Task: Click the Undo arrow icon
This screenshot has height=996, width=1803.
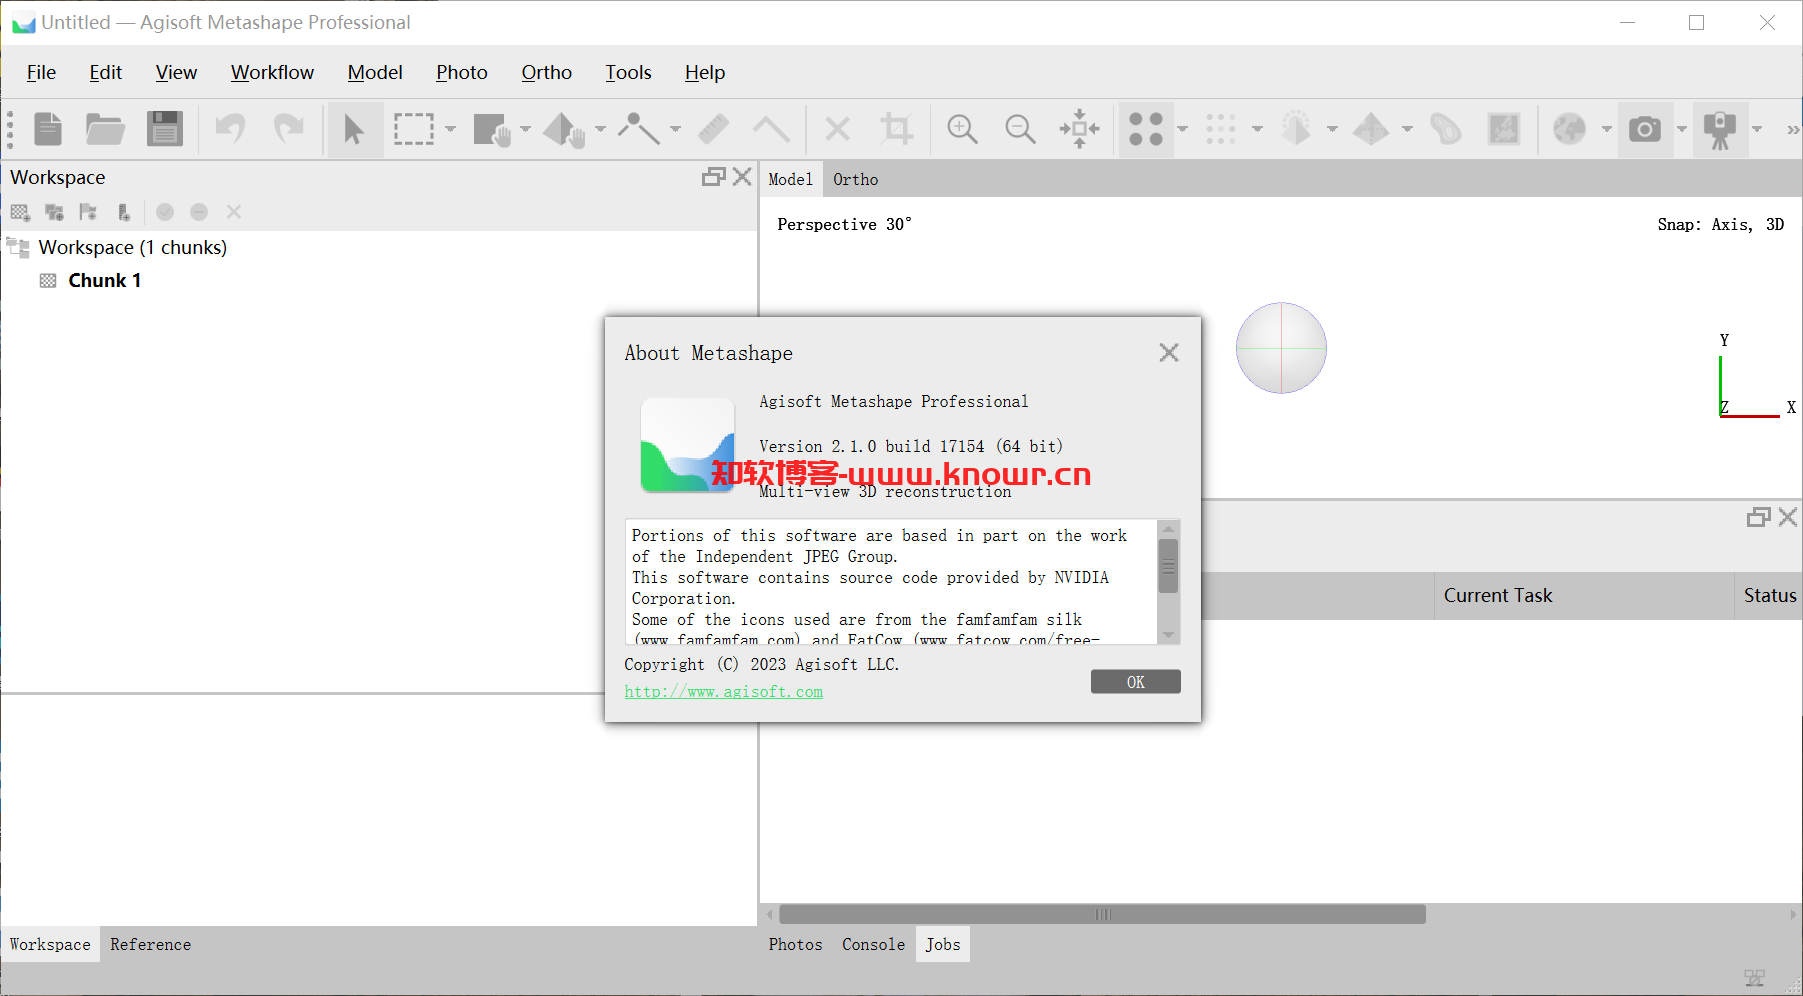Action: (231, 129)
